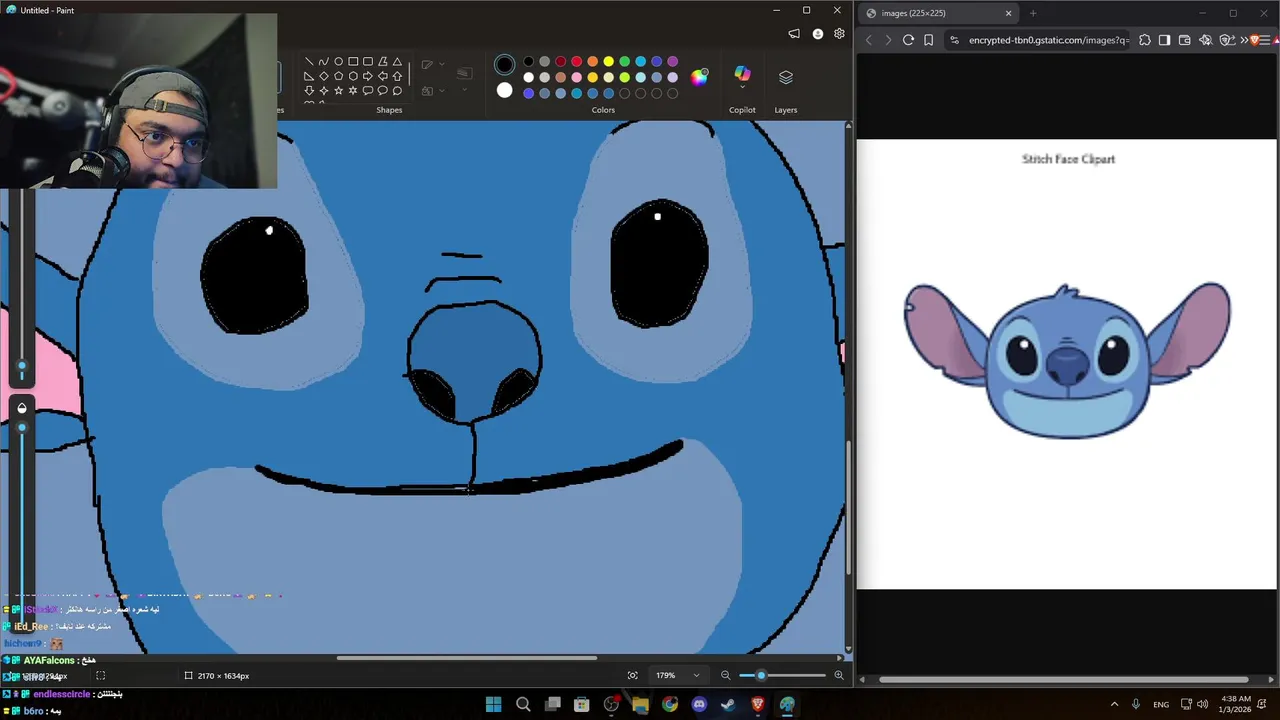Viewport: 1280px width, 720px height.
Task: Select the diamond shape tool
Action: click(323, 76)
